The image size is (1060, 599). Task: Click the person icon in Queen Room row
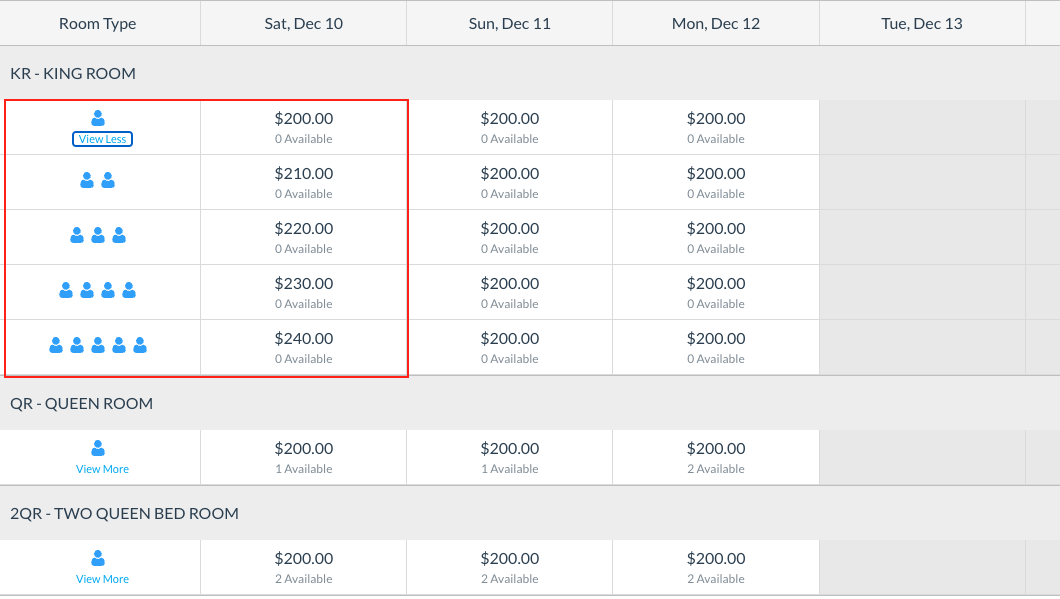pos(98,448)
